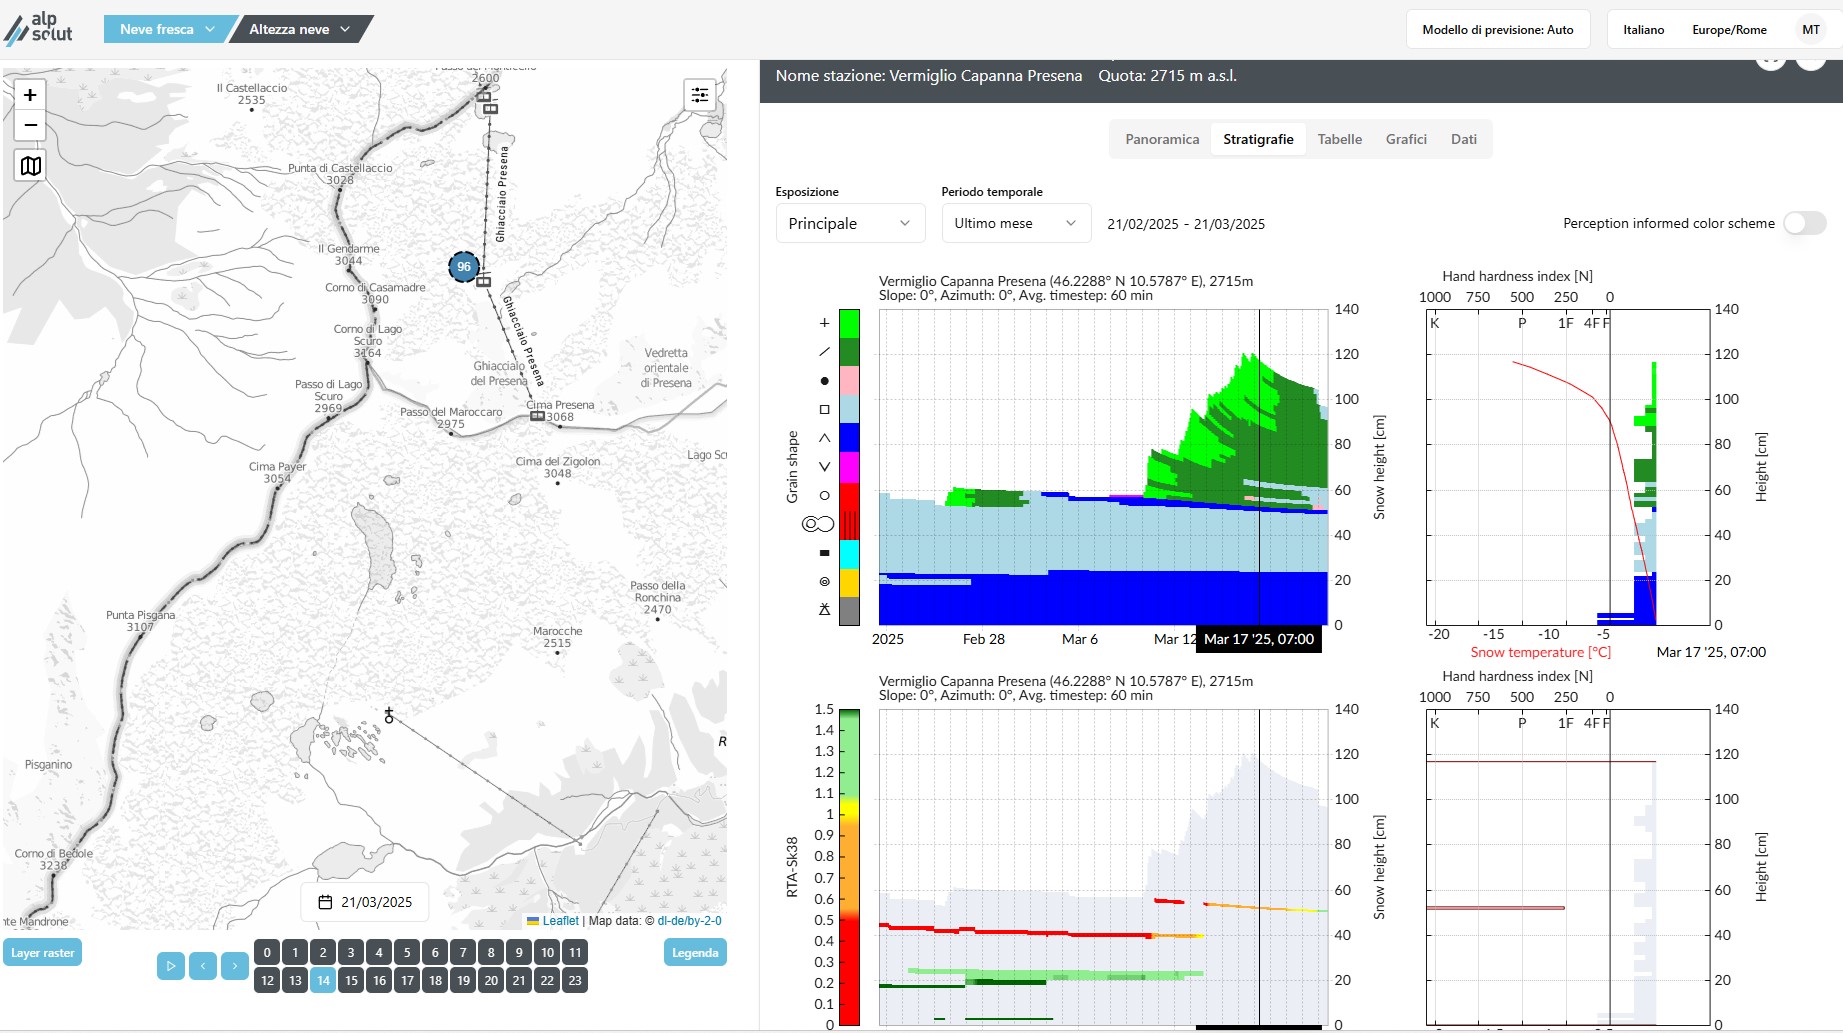Viewport: 1843px width, 1033px height.
Task: Select hour 12 button
Action: click(267, 980)
